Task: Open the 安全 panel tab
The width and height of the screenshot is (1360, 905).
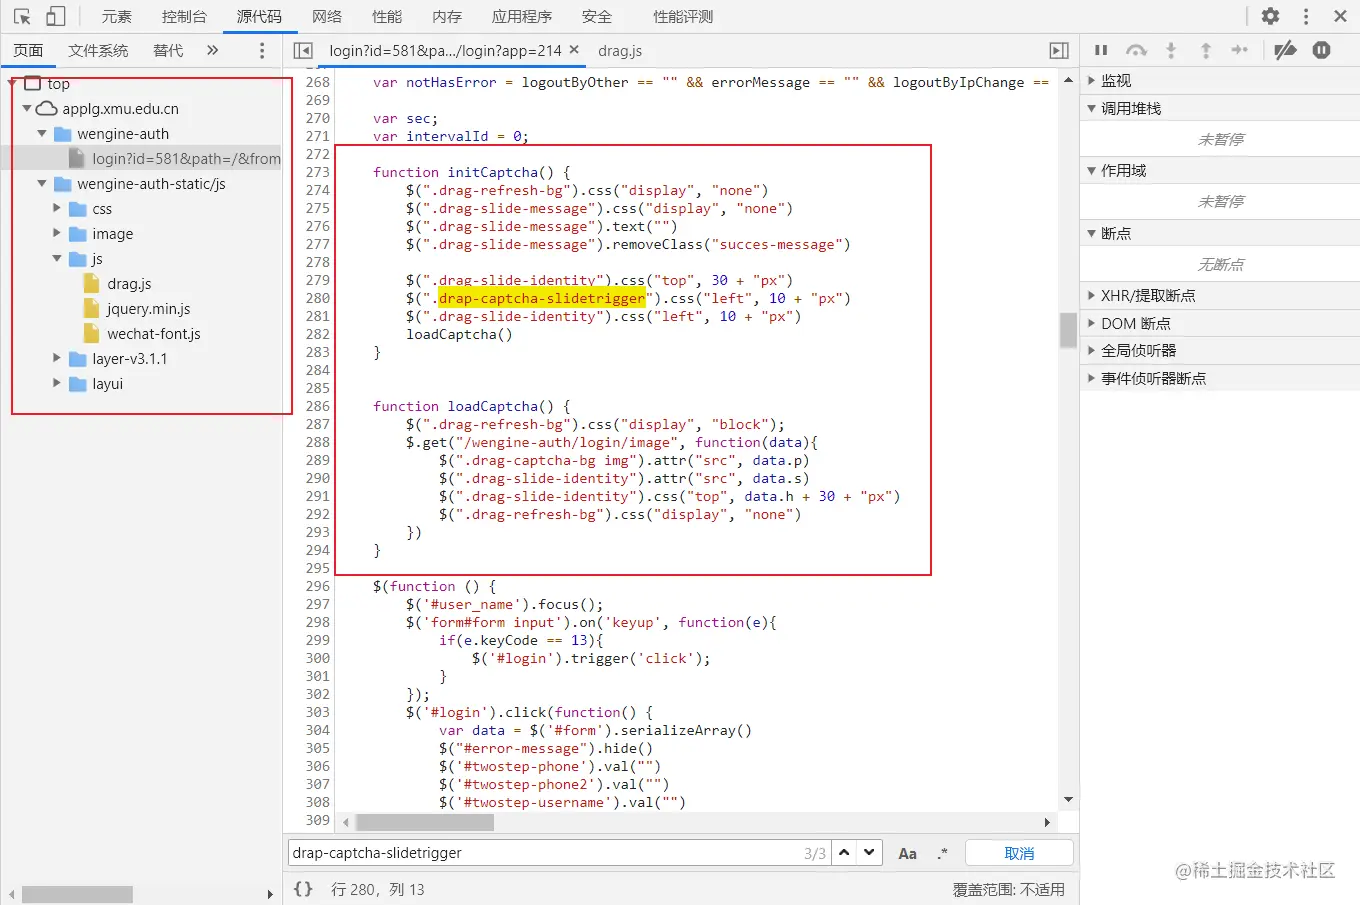Action: tap(597, 17)
